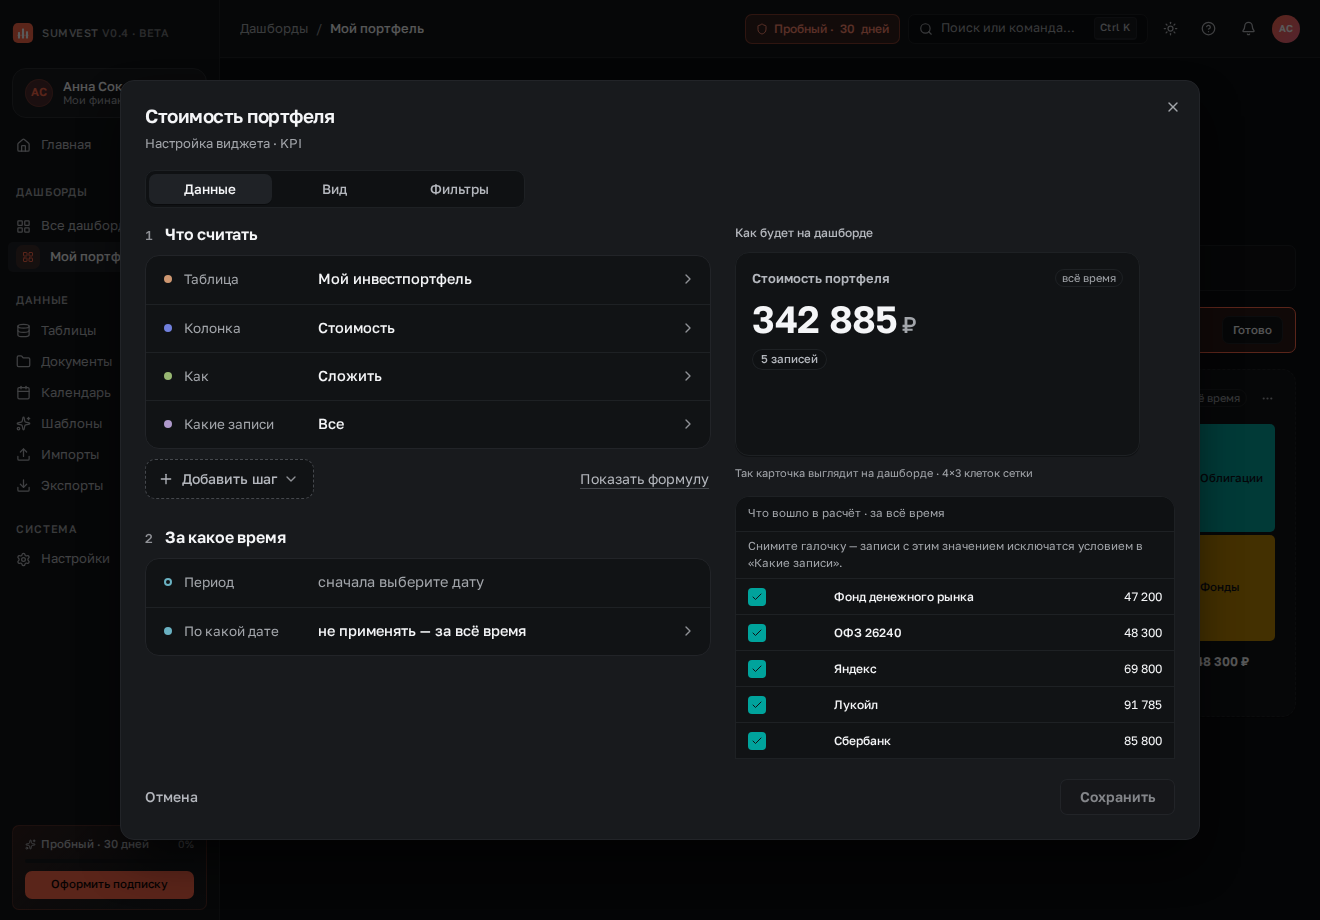Uncheck Фонд денежного рынка record
Viewport: 1320px width, 920px height.
pos(757,597)
